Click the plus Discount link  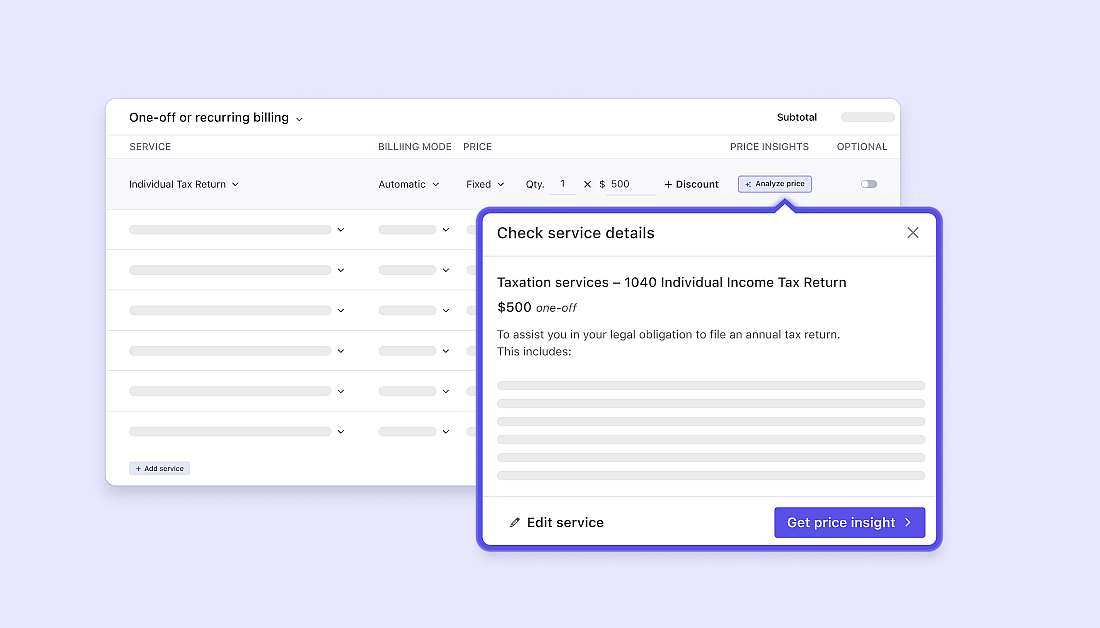coord(691,184)
